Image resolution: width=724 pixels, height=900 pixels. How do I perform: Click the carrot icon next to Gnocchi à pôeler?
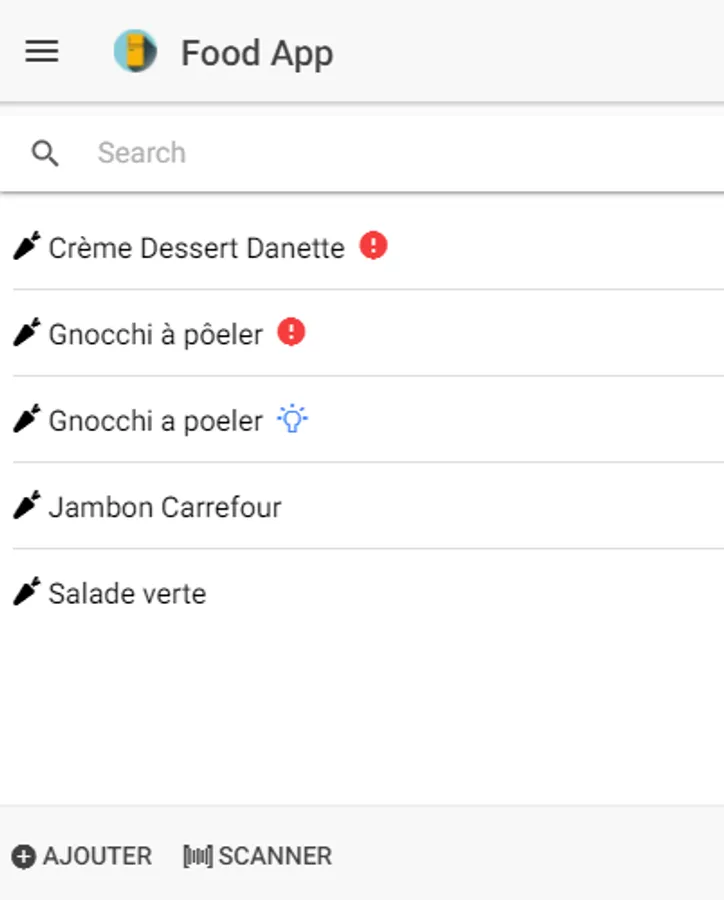coord(27,333)
